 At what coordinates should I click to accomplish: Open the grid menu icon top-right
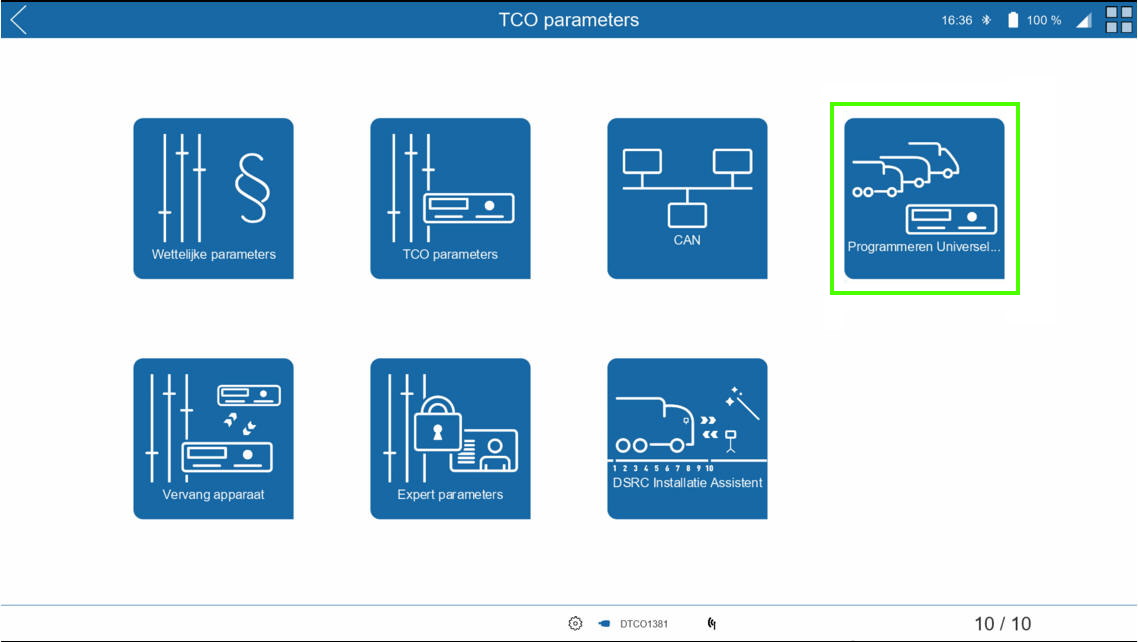pos(1118,20)
